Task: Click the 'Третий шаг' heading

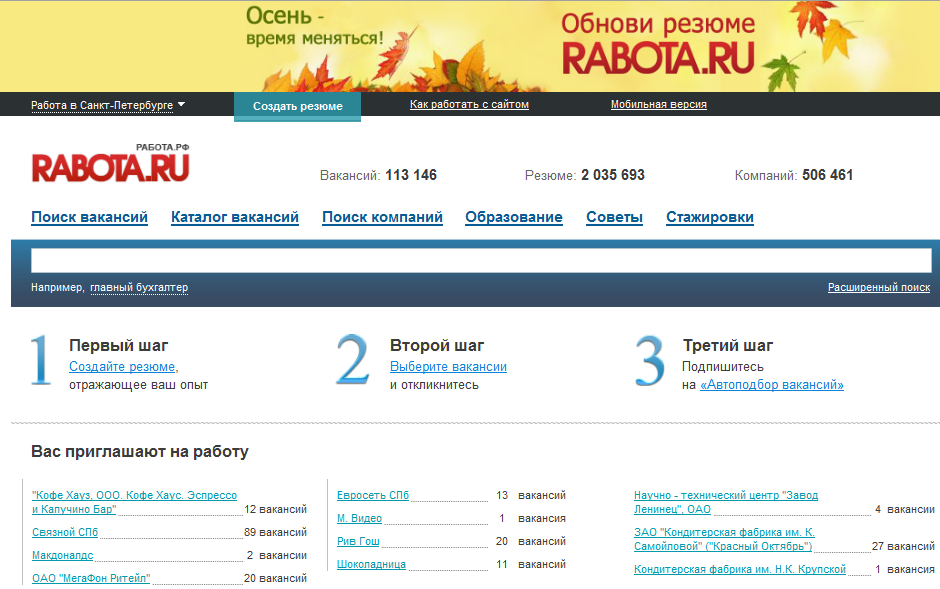Action: (728, 346)
